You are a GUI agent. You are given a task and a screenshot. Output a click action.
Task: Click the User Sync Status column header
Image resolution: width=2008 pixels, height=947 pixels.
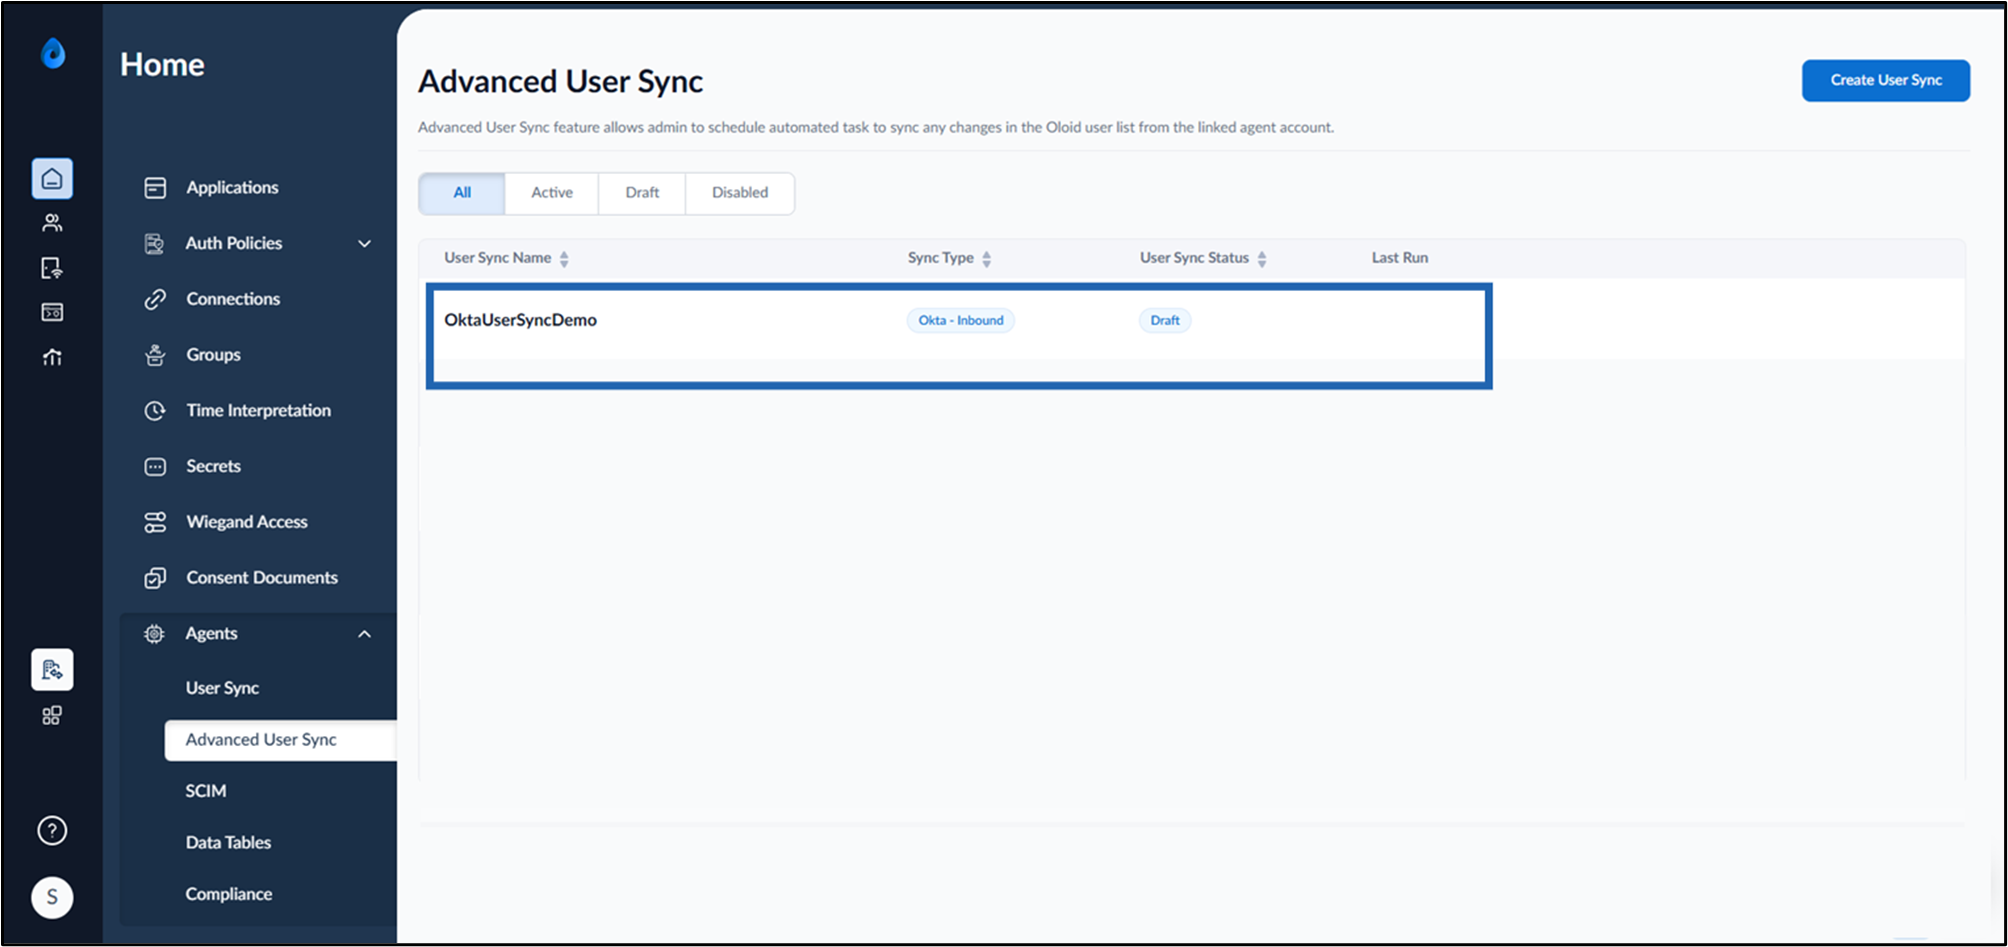[1194, 258]
